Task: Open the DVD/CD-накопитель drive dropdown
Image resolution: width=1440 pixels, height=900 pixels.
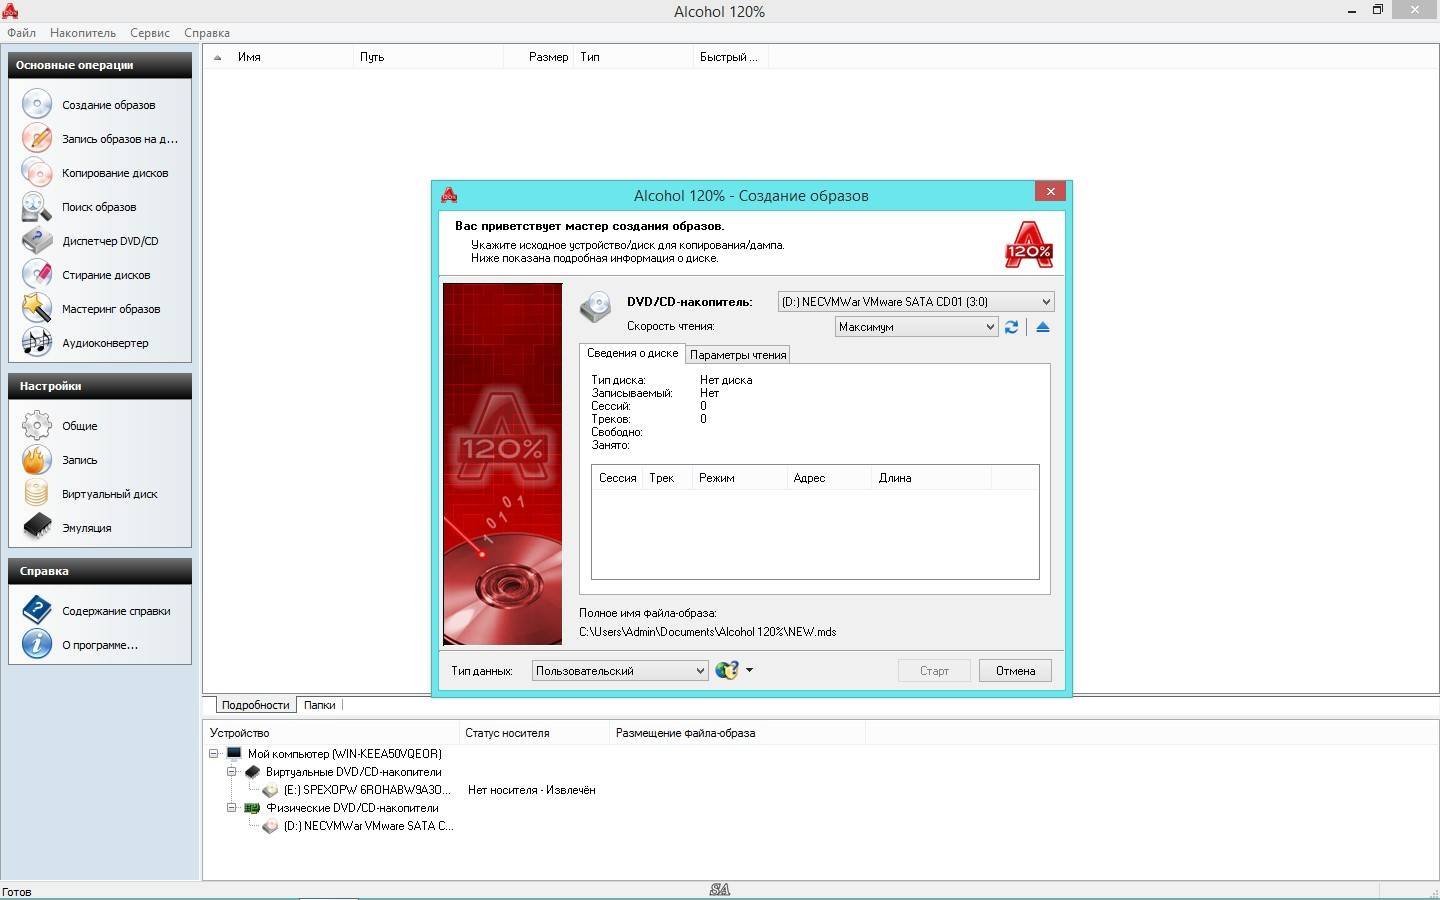Action: pos(916,301)
